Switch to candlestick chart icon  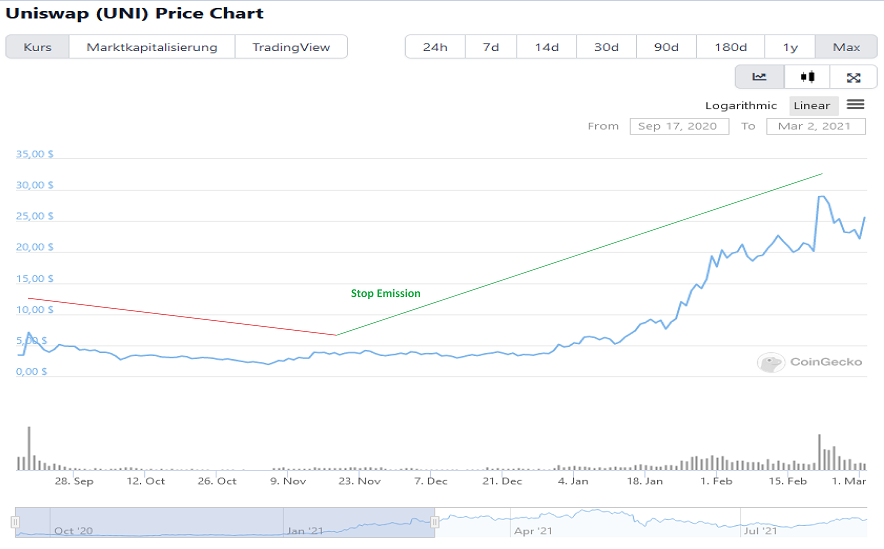[x=807, y=77]
